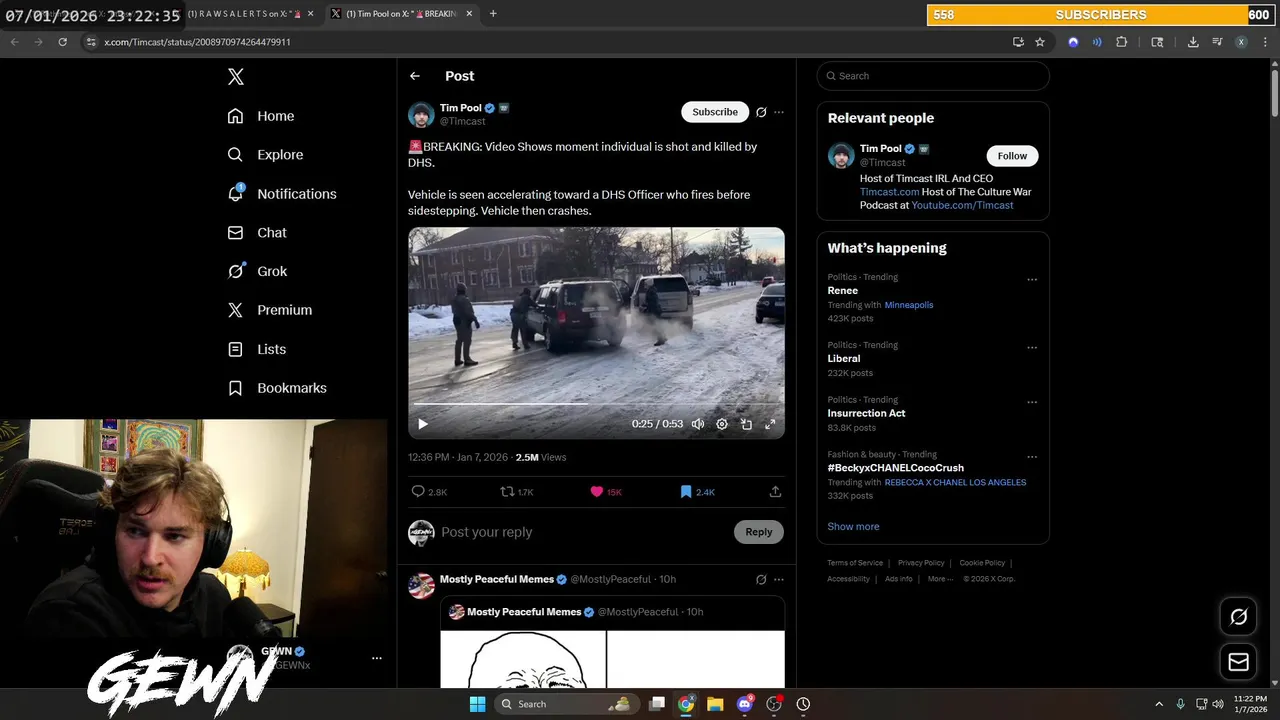Click the post timestamp Jan 7, 2026
This screenshot has width=1280, height=720.
[x=458, y=457]
